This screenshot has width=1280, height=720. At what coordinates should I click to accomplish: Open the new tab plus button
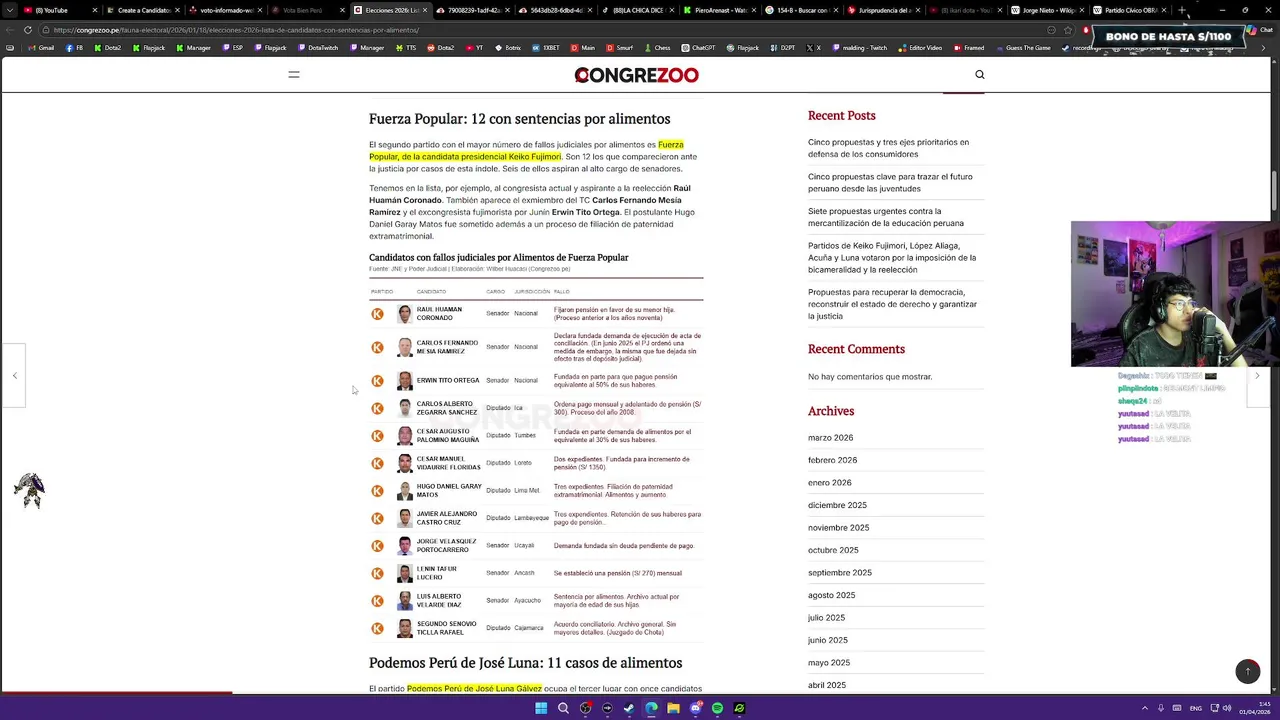point(1182,10)
